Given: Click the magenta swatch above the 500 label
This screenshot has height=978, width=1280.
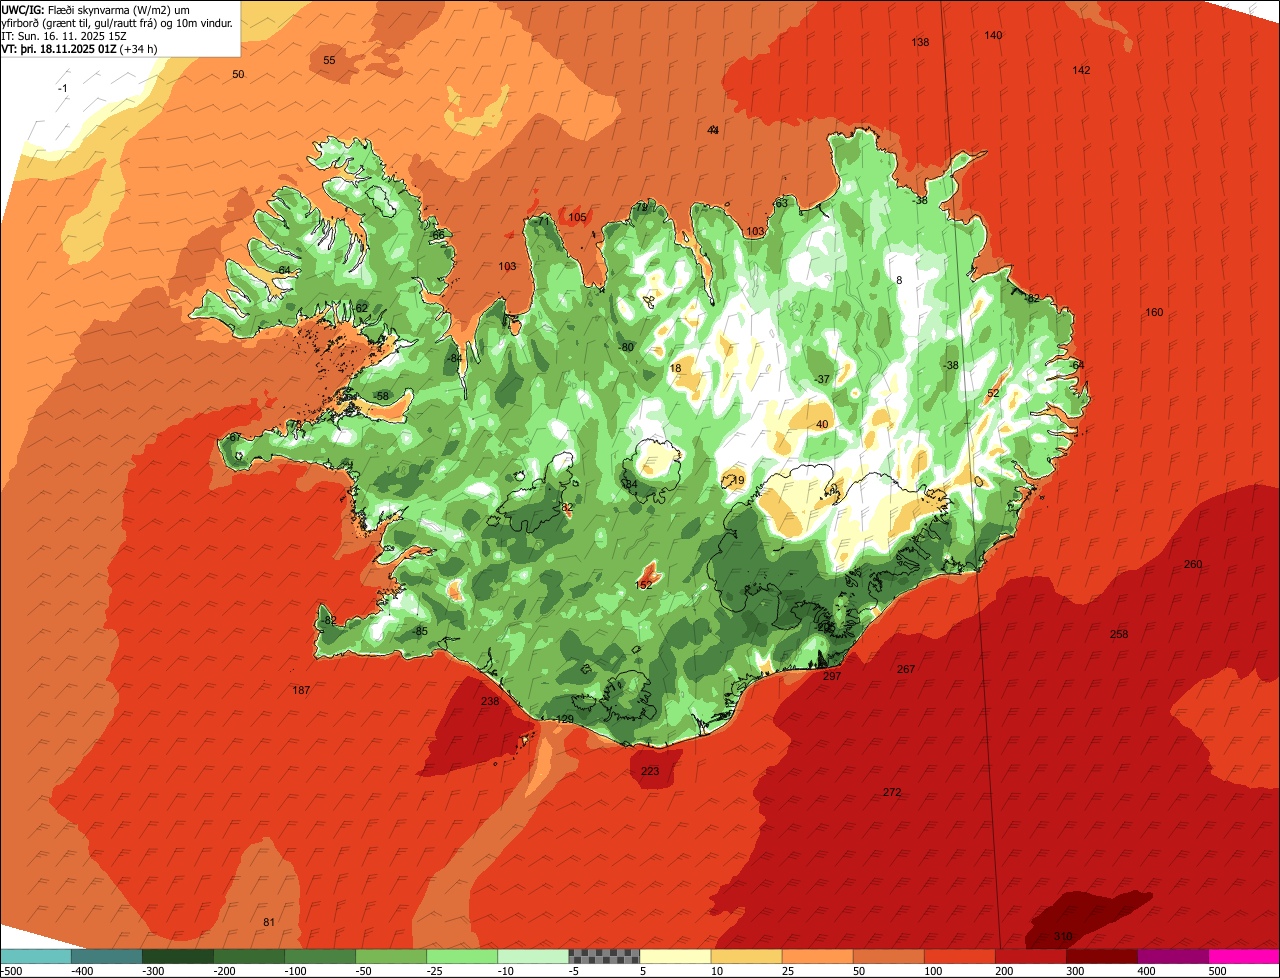Looking at the screenshot, I should click(1244, 956).
